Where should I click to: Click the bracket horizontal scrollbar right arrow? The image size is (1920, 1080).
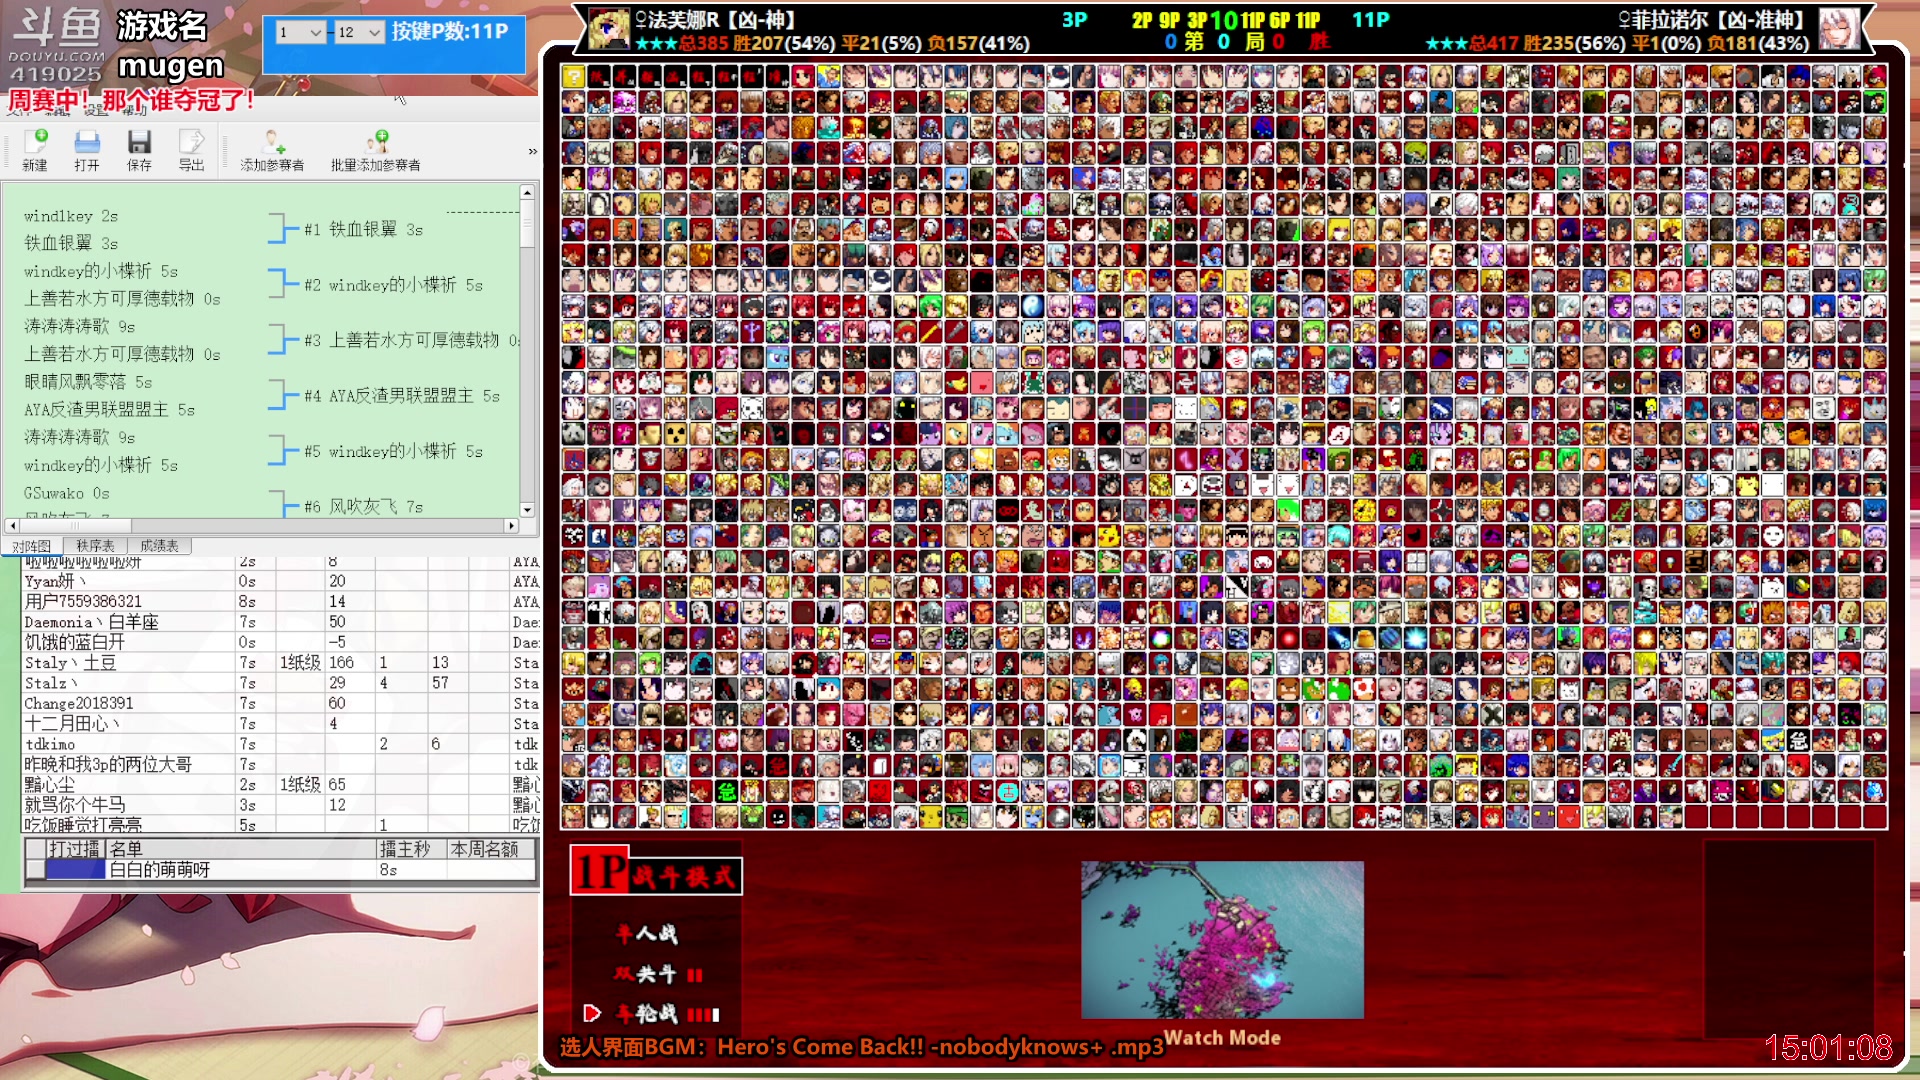click(511, 525)
